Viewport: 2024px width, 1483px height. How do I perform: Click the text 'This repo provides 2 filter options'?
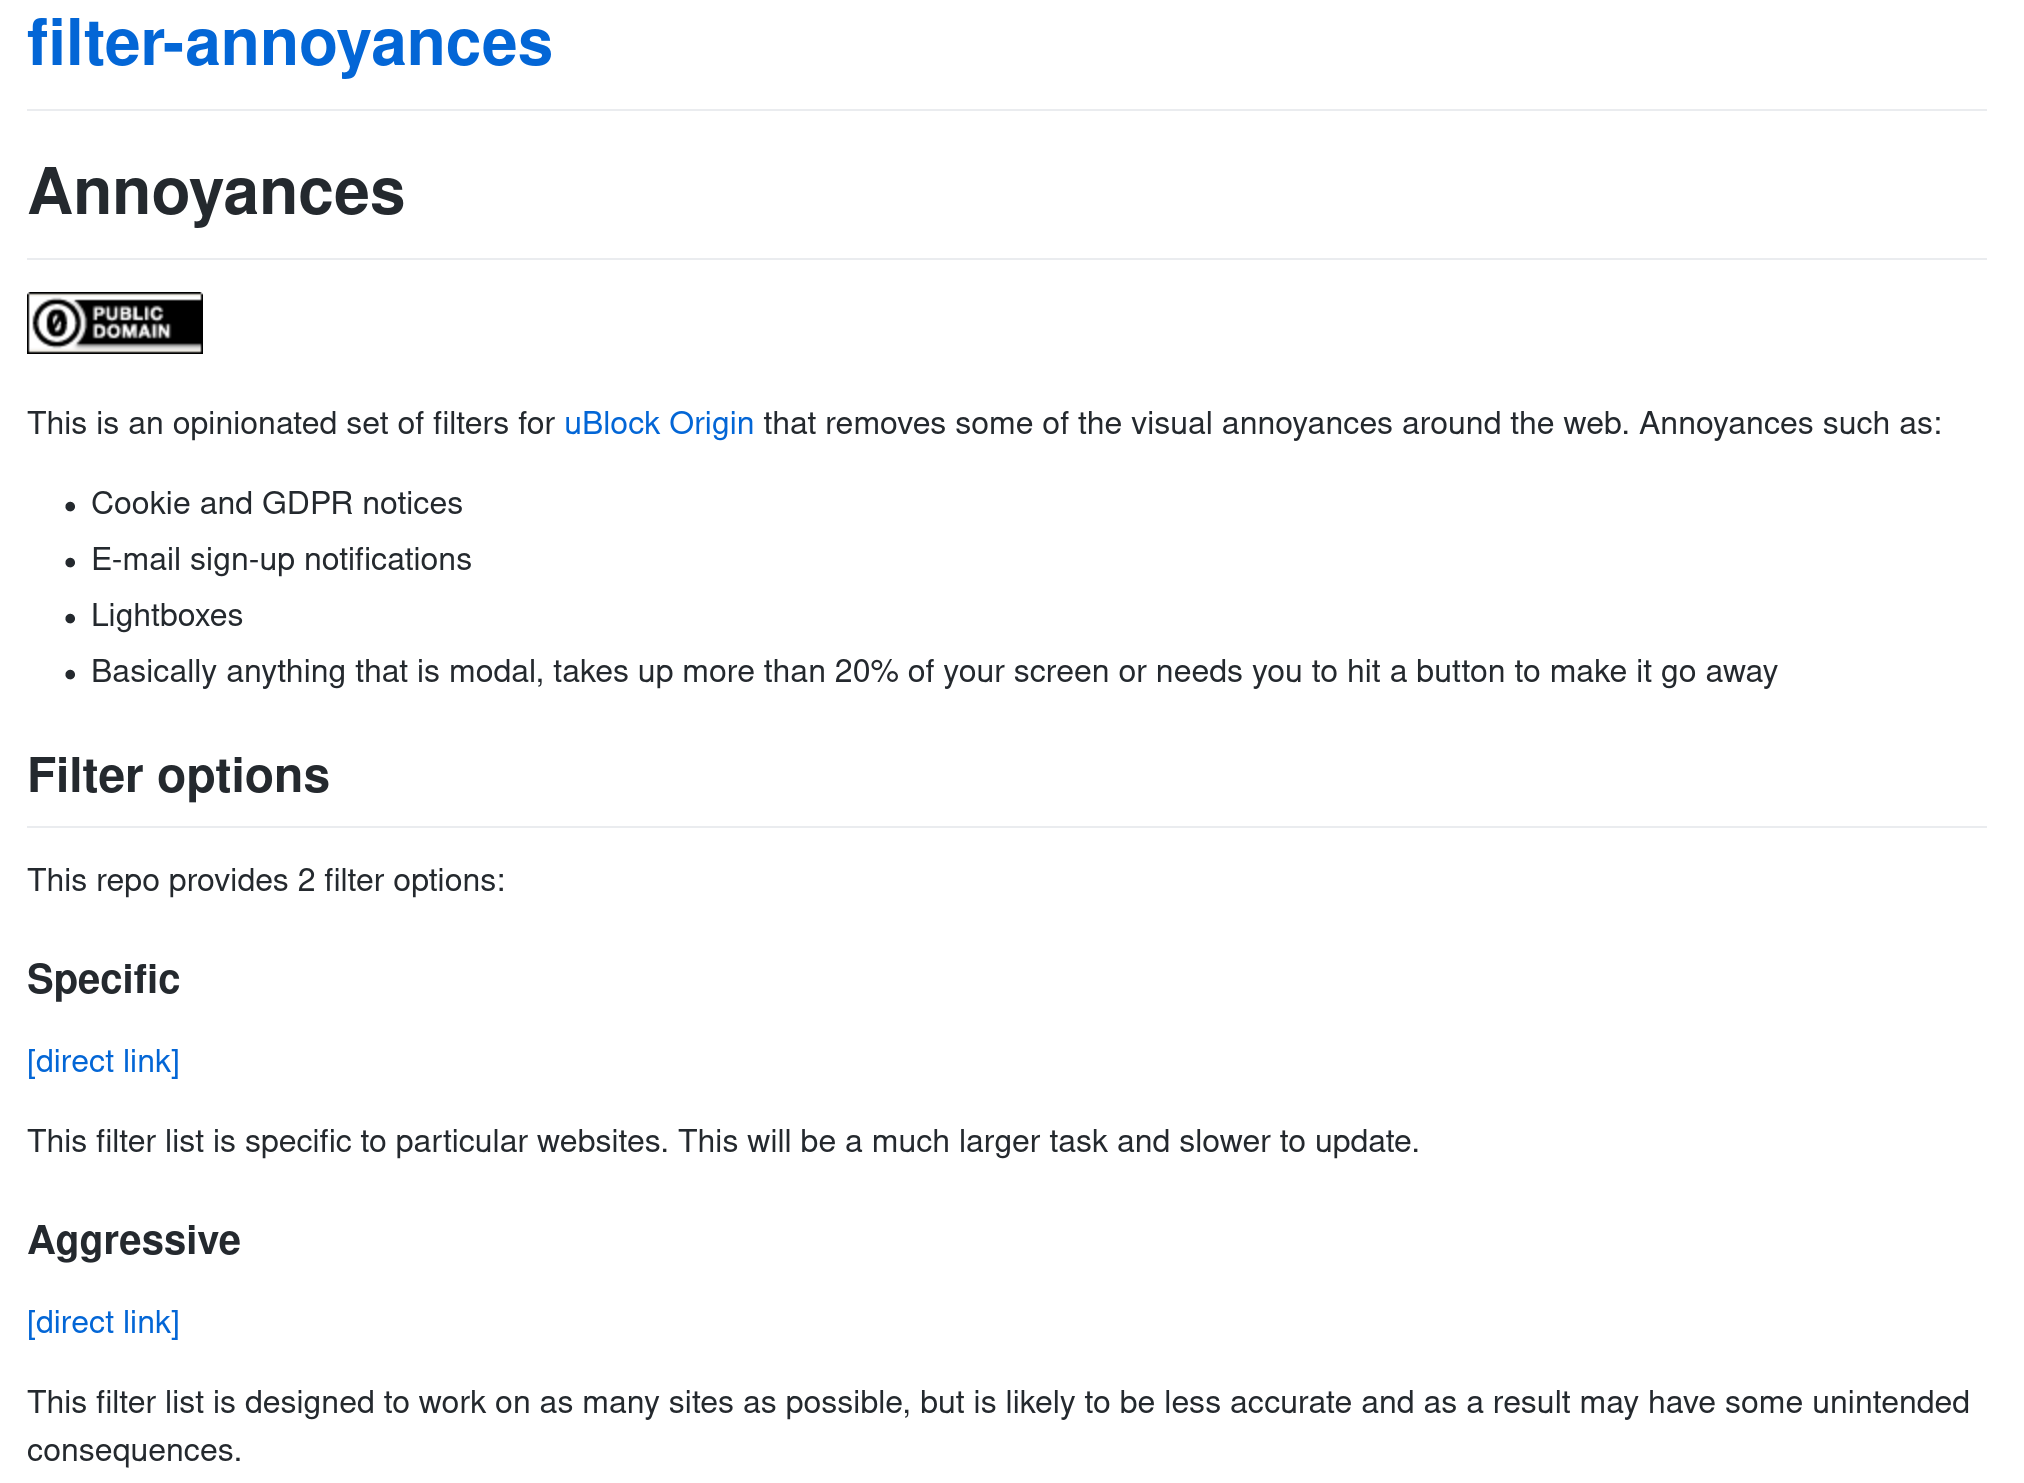pyautogui.click(x=266, y=880)
